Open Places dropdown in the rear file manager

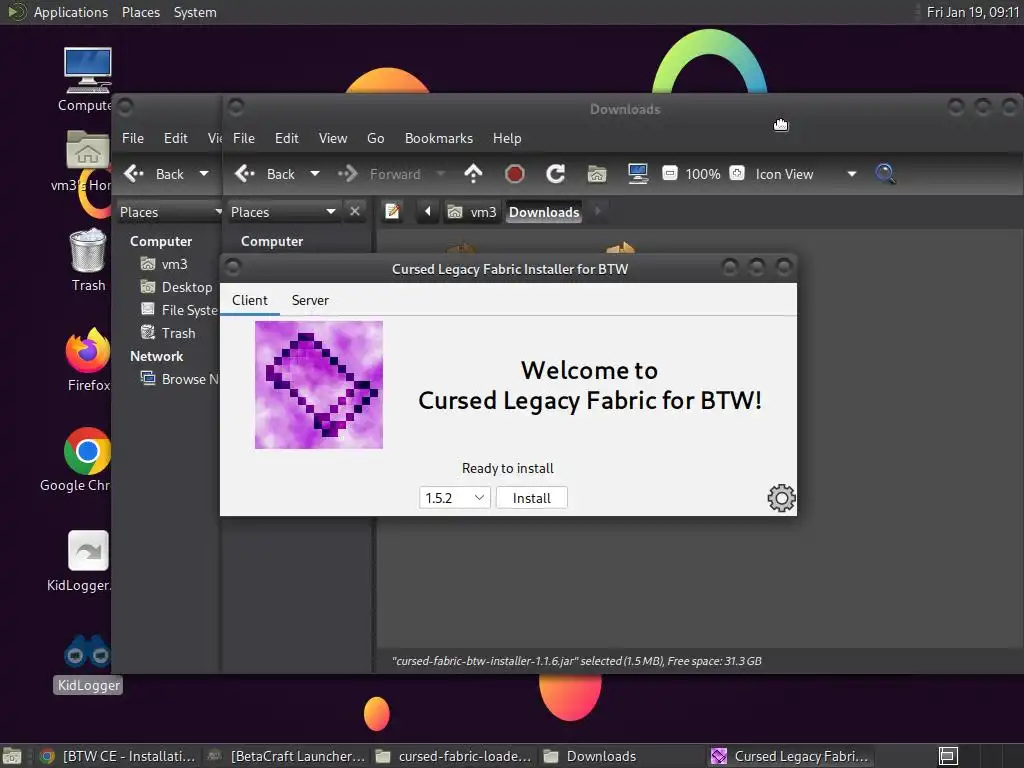[x=169, y=212]
